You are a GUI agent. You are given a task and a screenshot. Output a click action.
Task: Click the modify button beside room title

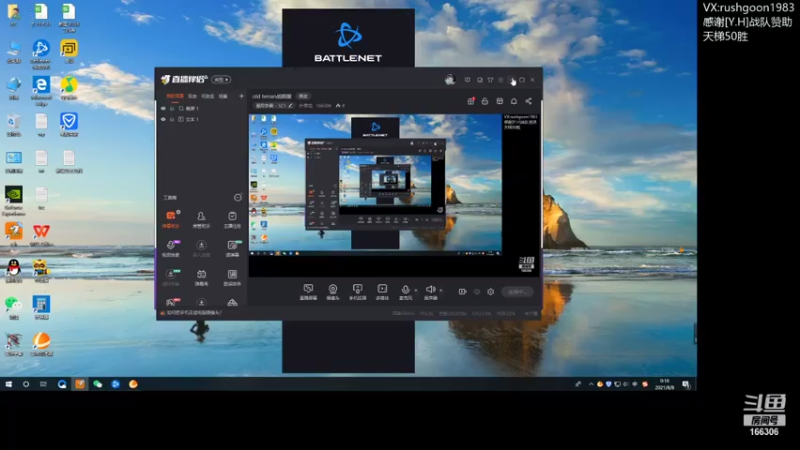click(x=304, y=96)
